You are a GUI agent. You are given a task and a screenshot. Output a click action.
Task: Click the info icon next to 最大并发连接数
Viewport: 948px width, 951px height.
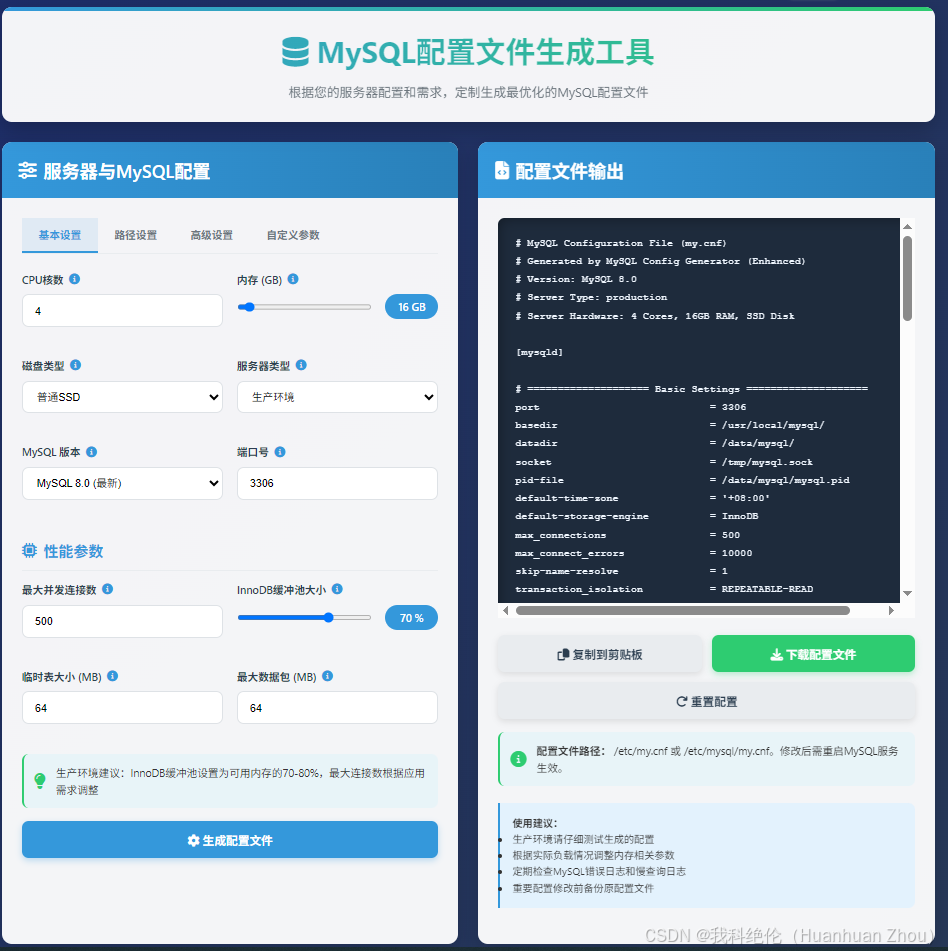(108, 589)
